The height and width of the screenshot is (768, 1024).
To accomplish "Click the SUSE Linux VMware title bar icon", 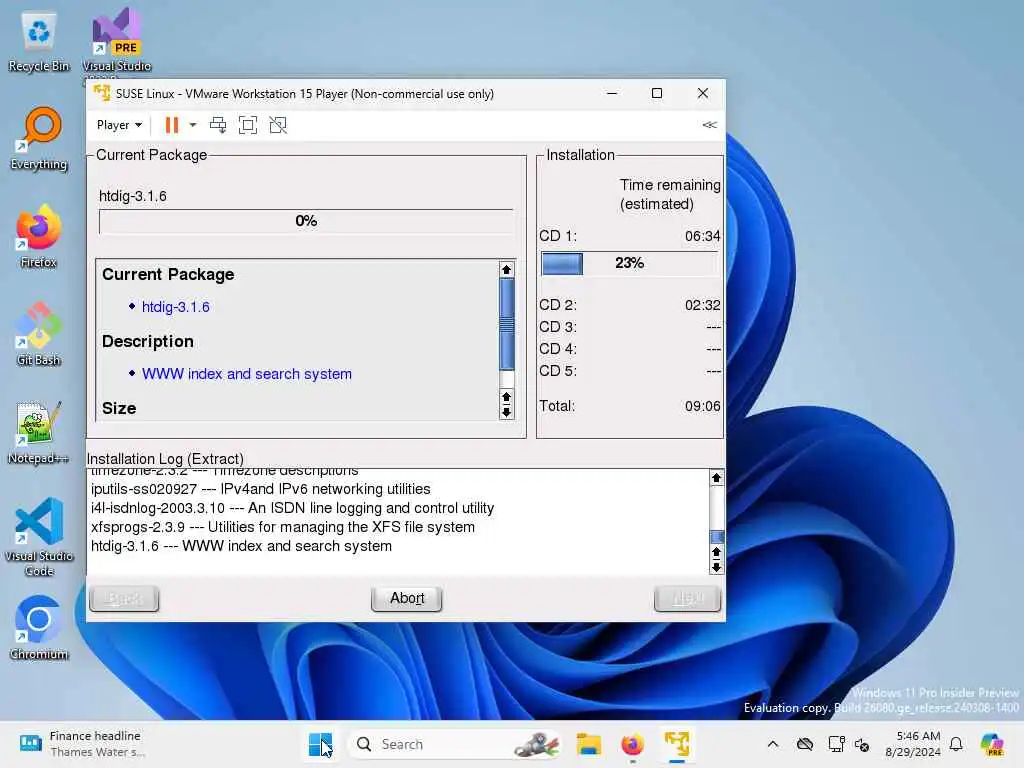I will tap(102, 93).
